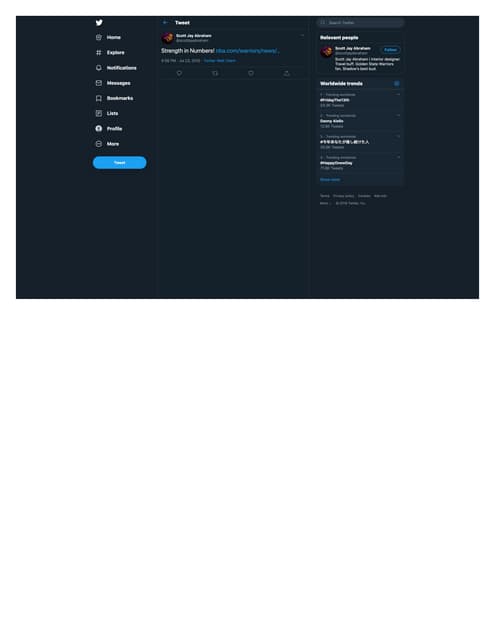Follow Scott Jay Abraham in Relevant people
Viewport: 495px width, 640px height.
pyautogui.click(x=390, y=50)
